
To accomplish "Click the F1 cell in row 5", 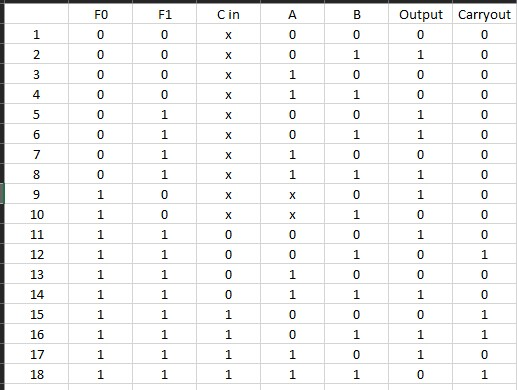I will 164,114.
